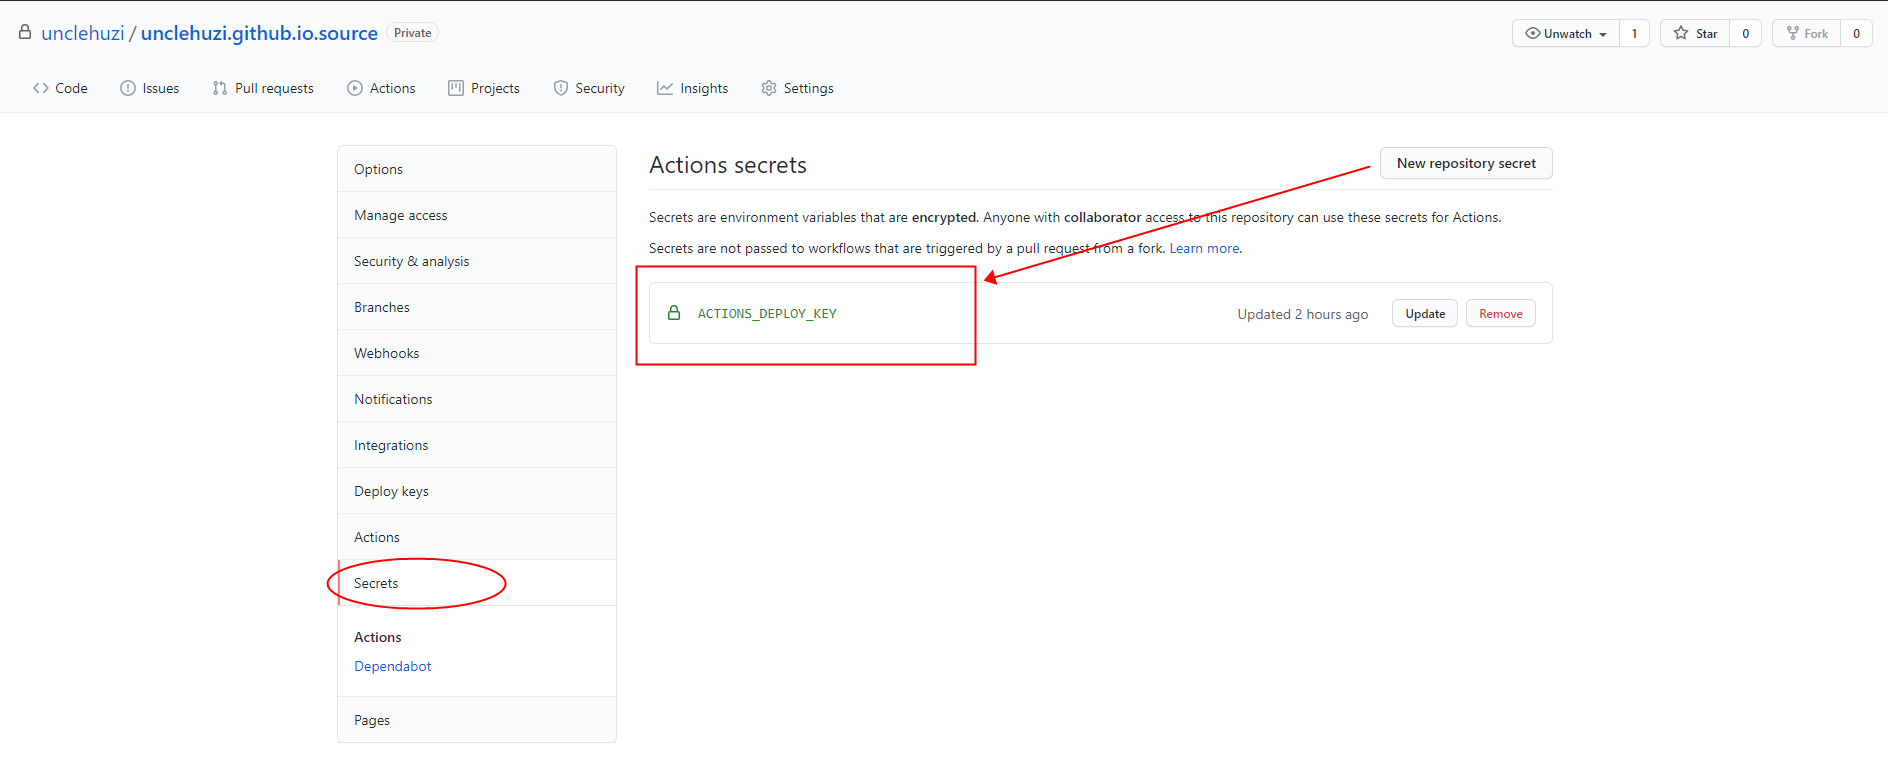
Task: Open the Insights tab
Action: tap(693, 88)
